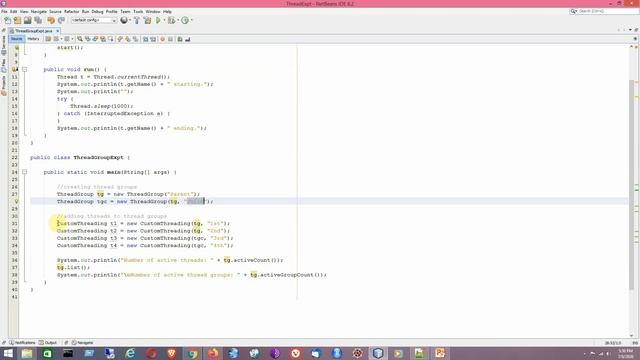Open the Window menu
The image size is (640, 360).
click(153, 11)
